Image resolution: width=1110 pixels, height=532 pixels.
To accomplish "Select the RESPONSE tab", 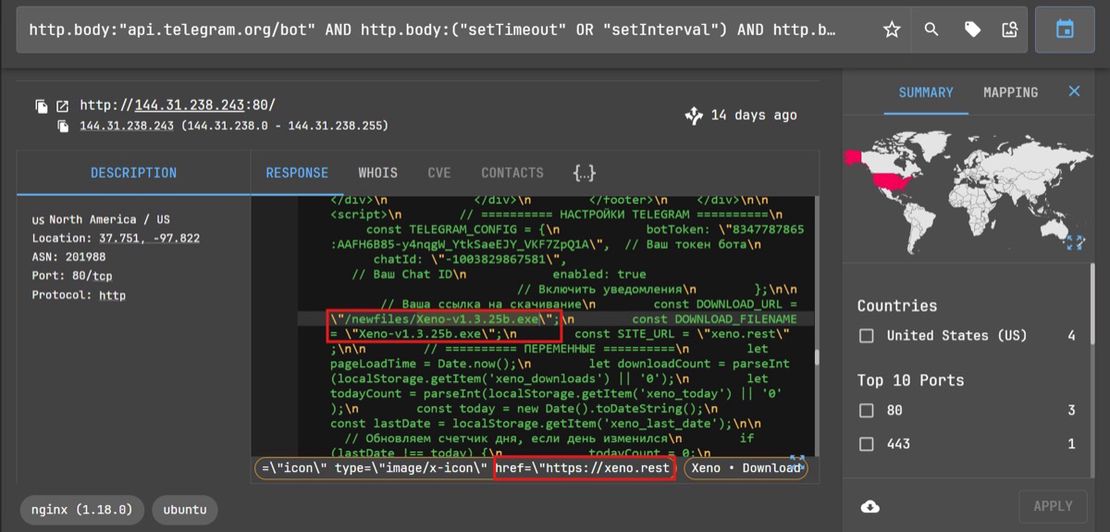I will coord(297,173).
